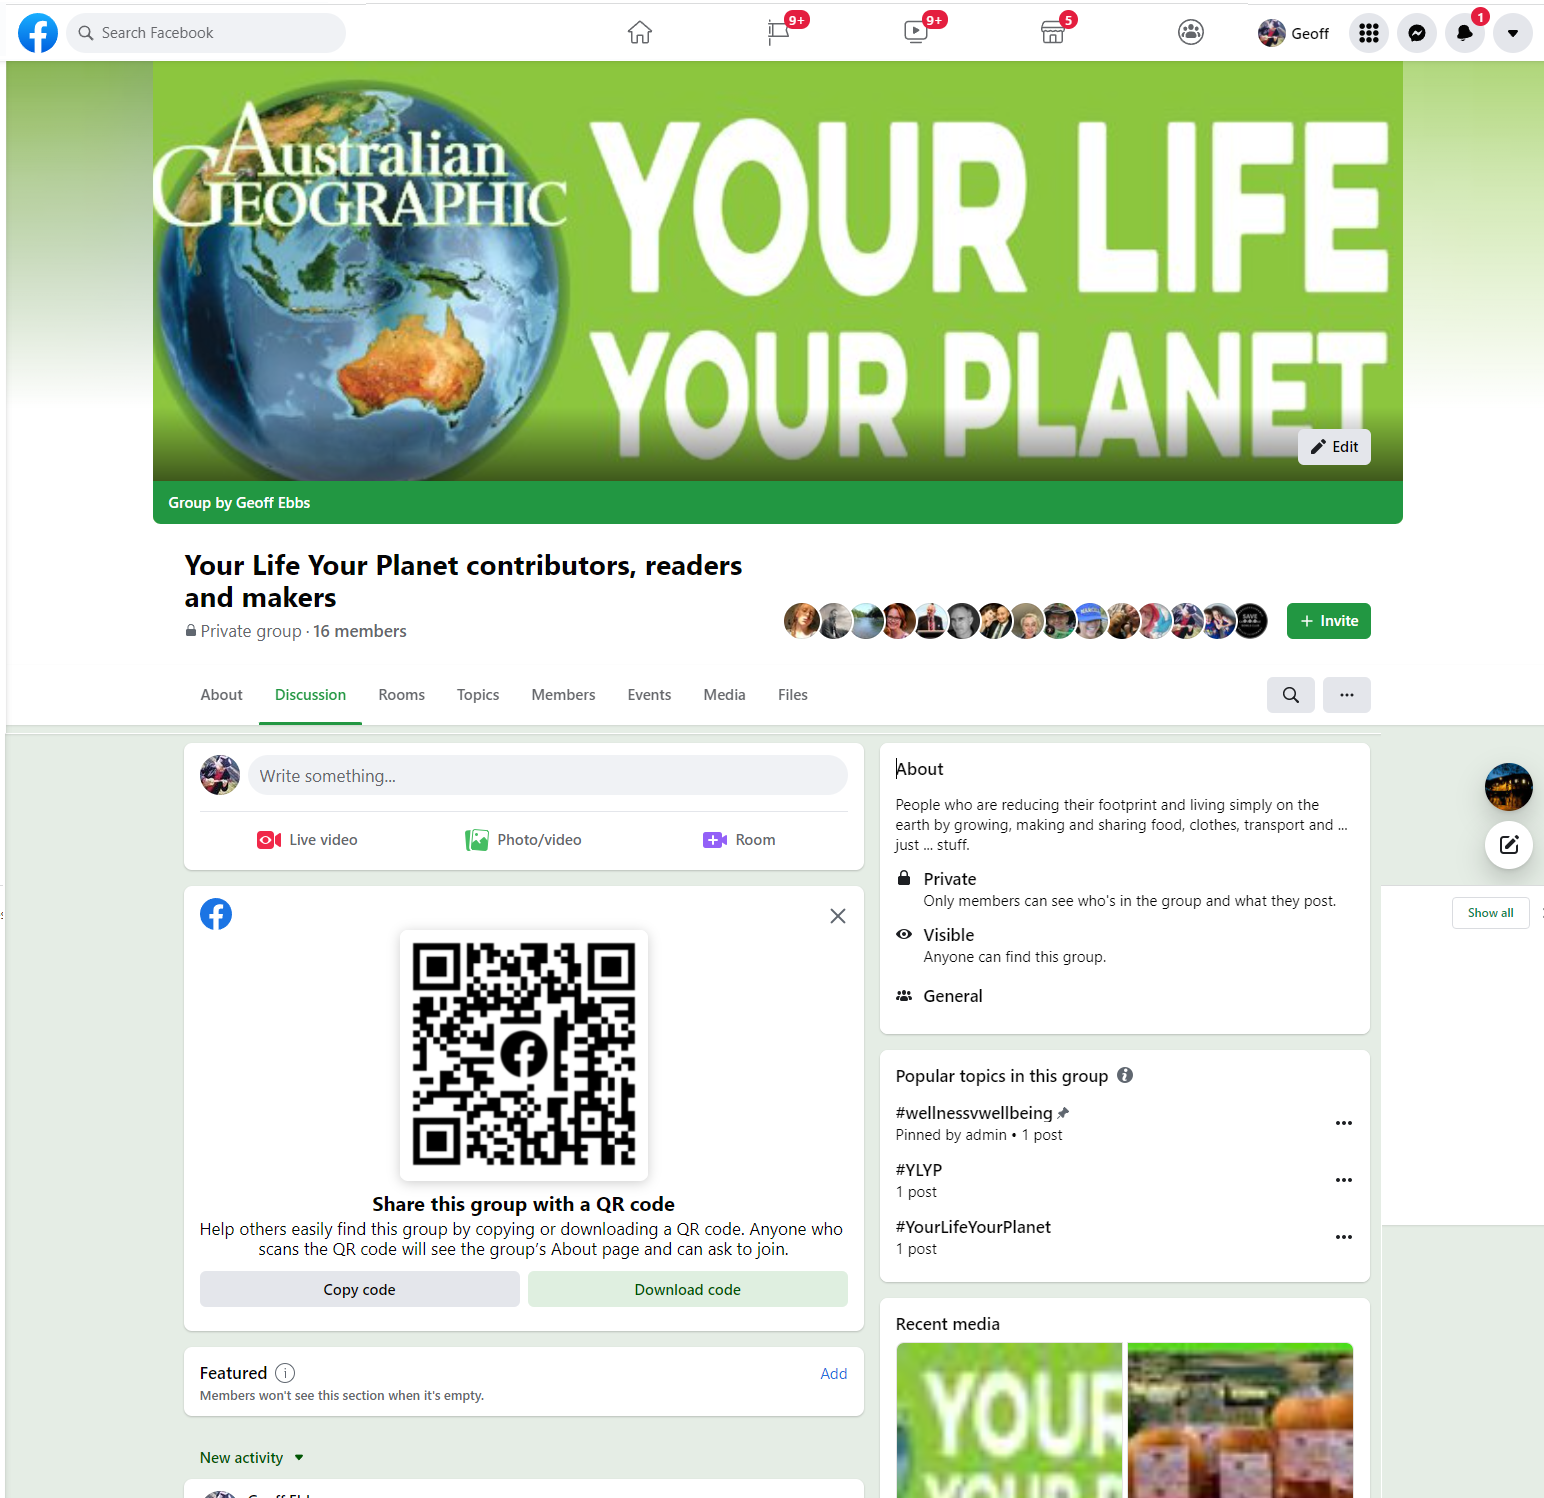Switch to the Members tab

pos(563,694)
